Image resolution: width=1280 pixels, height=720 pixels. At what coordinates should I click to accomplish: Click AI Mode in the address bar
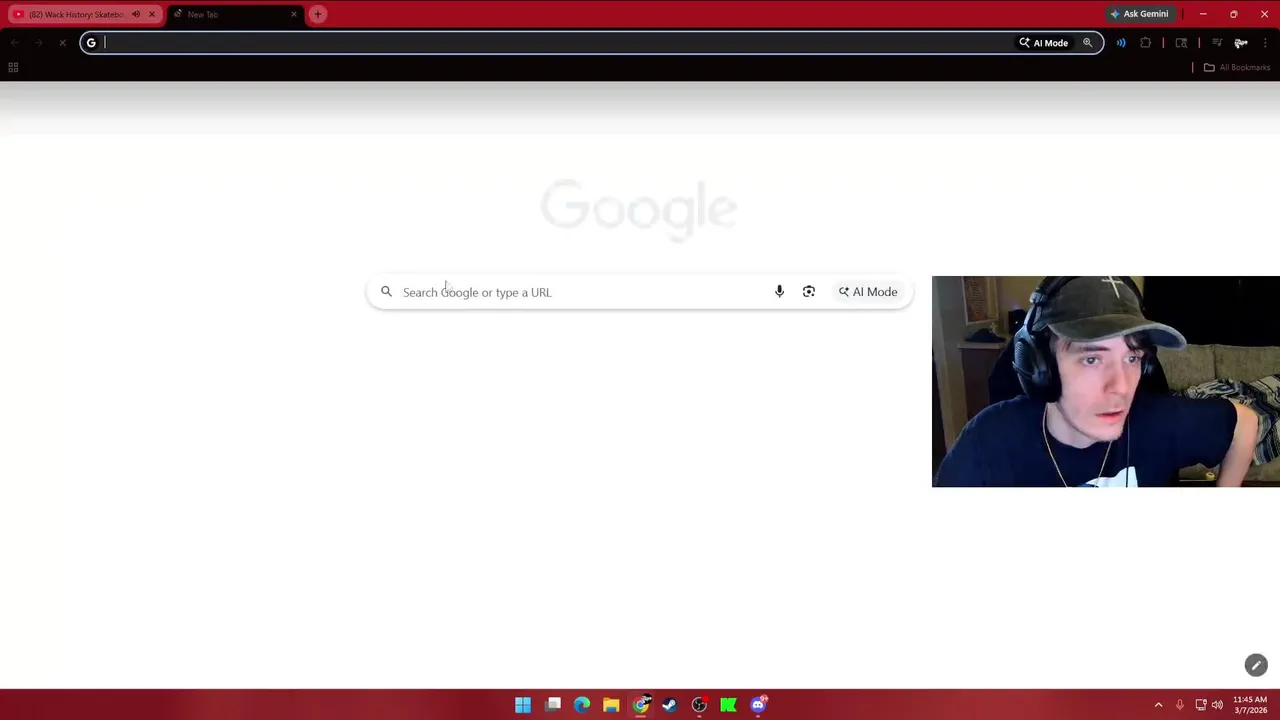[1044, 43]
